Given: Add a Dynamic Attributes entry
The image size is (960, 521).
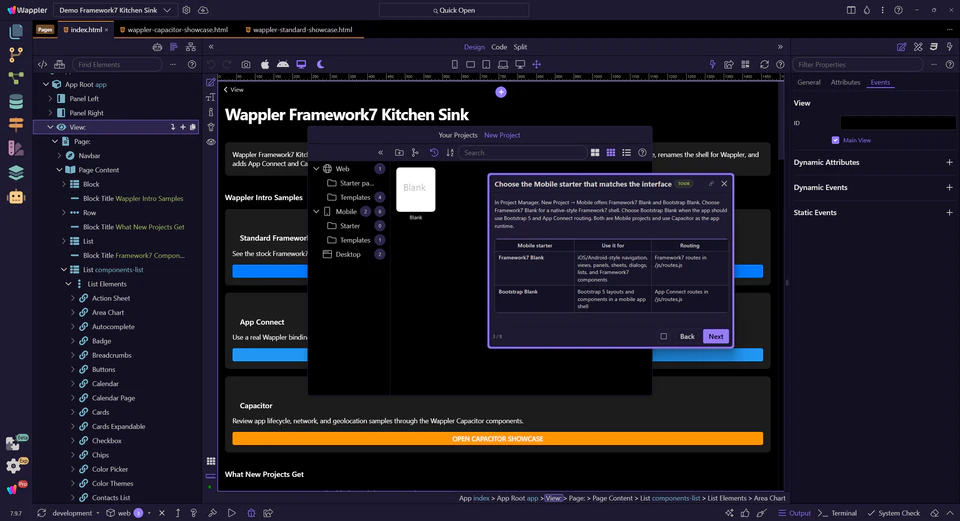Looking at the screenshot, I should [x=949, y=162].
